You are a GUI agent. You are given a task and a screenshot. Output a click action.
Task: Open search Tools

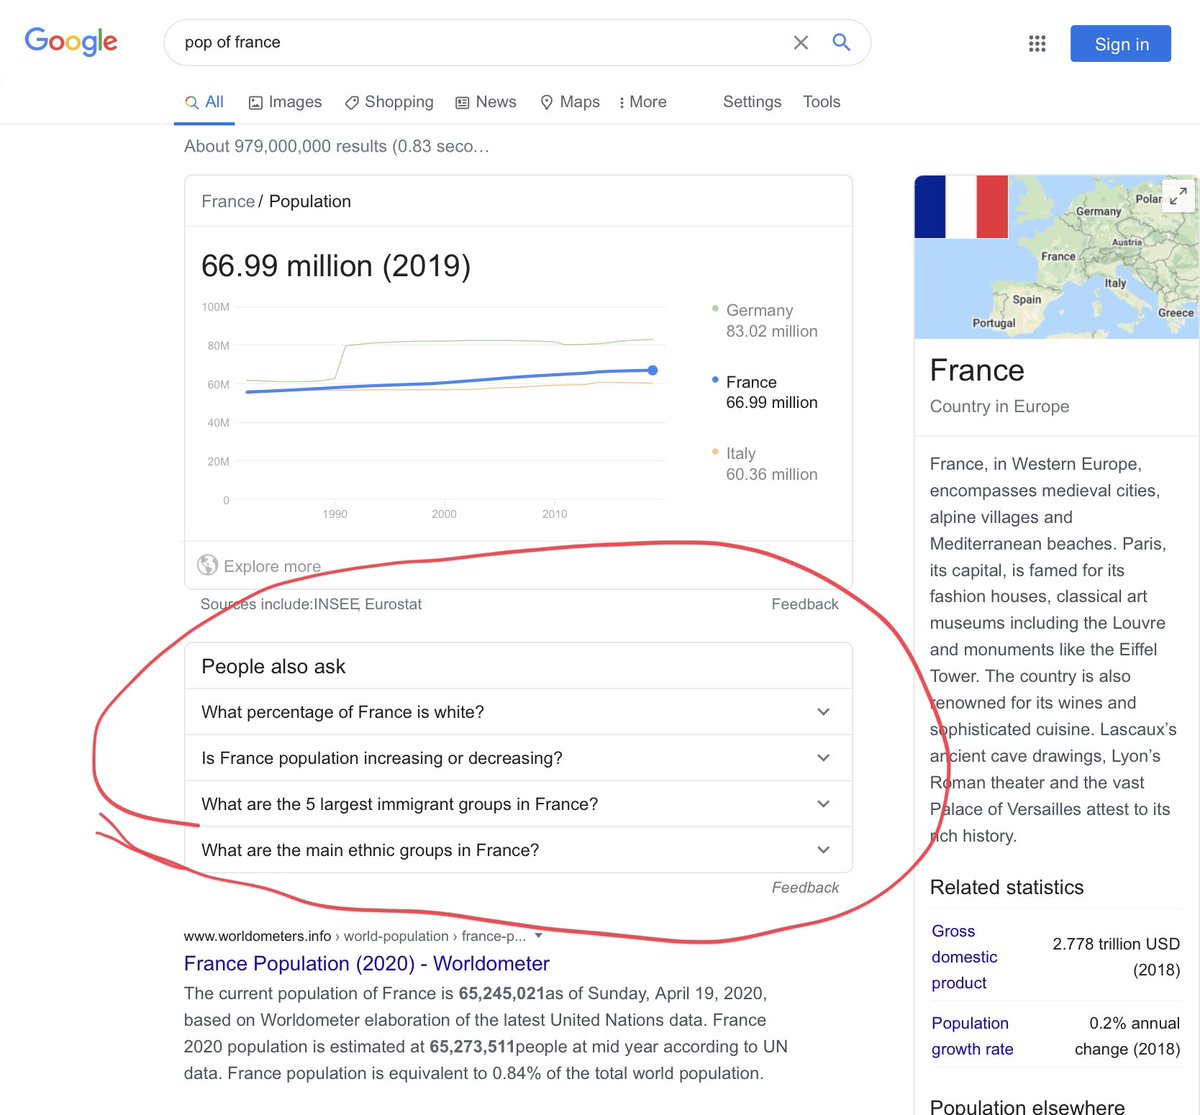[821, 102]
